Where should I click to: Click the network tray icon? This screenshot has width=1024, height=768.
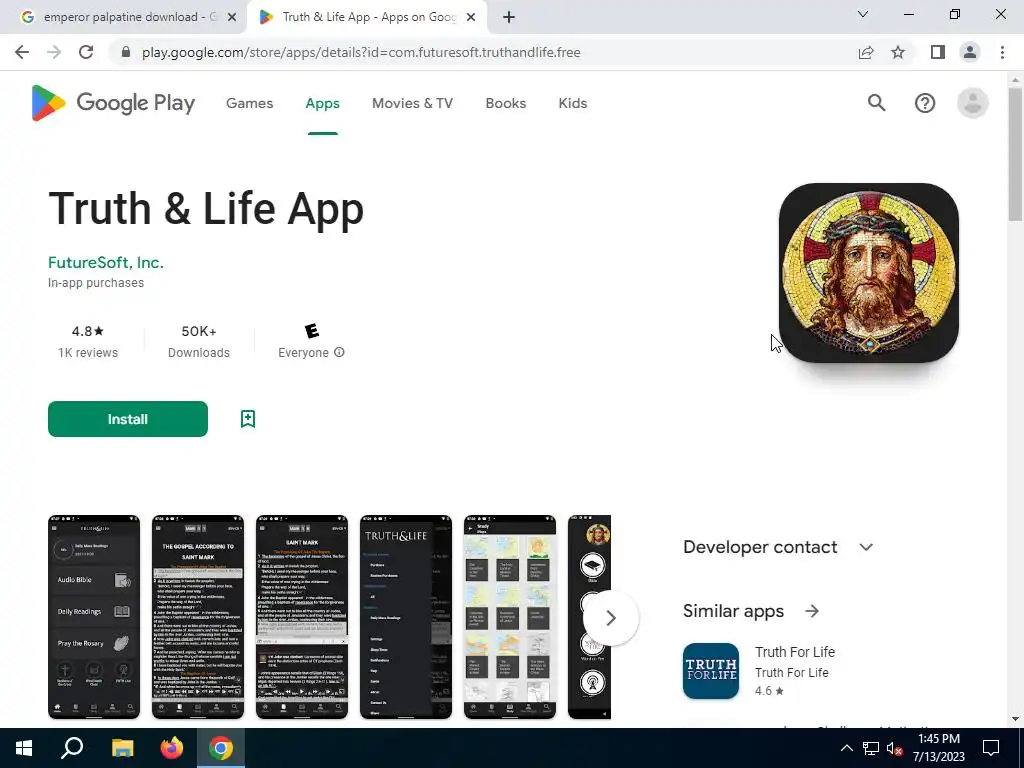(x=871, y=748)
